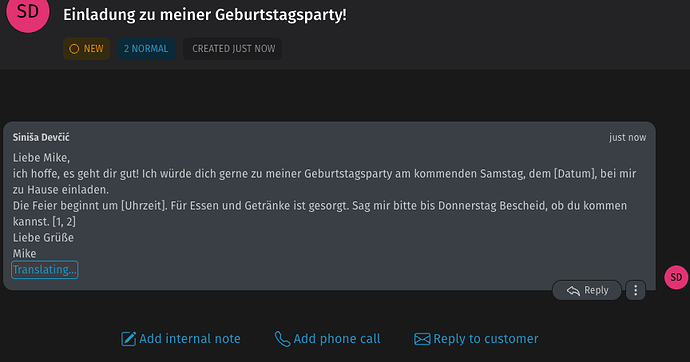Click the sender name Siniša Devčić
The width and height of the screenshot is (690, 362).
click(x=41, y=137)
